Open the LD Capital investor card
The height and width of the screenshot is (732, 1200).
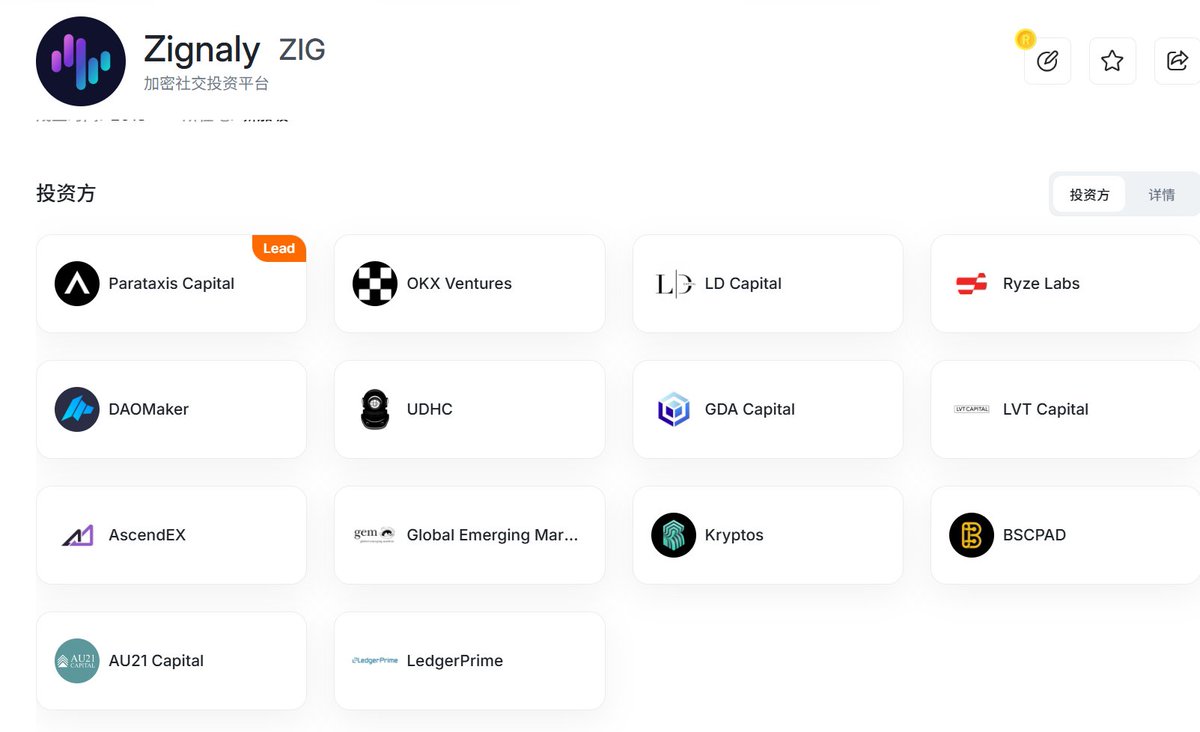(x=768, y=284)
